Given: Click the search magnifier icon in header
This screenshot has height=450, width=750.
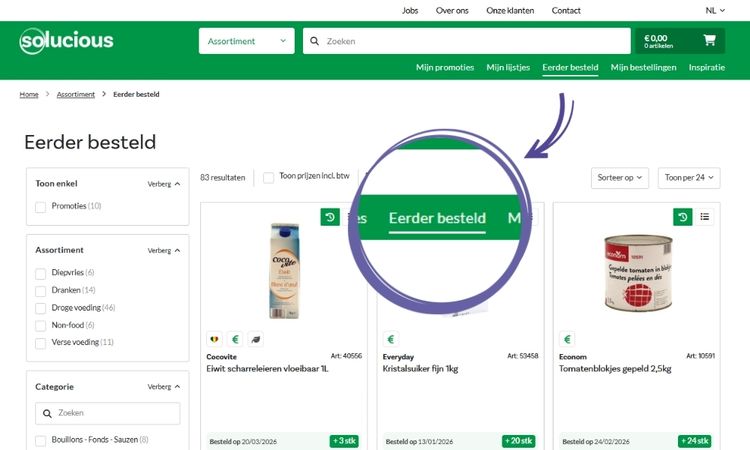Looking at the screenshot, I should pyautogui.click(x=314, y=42).
